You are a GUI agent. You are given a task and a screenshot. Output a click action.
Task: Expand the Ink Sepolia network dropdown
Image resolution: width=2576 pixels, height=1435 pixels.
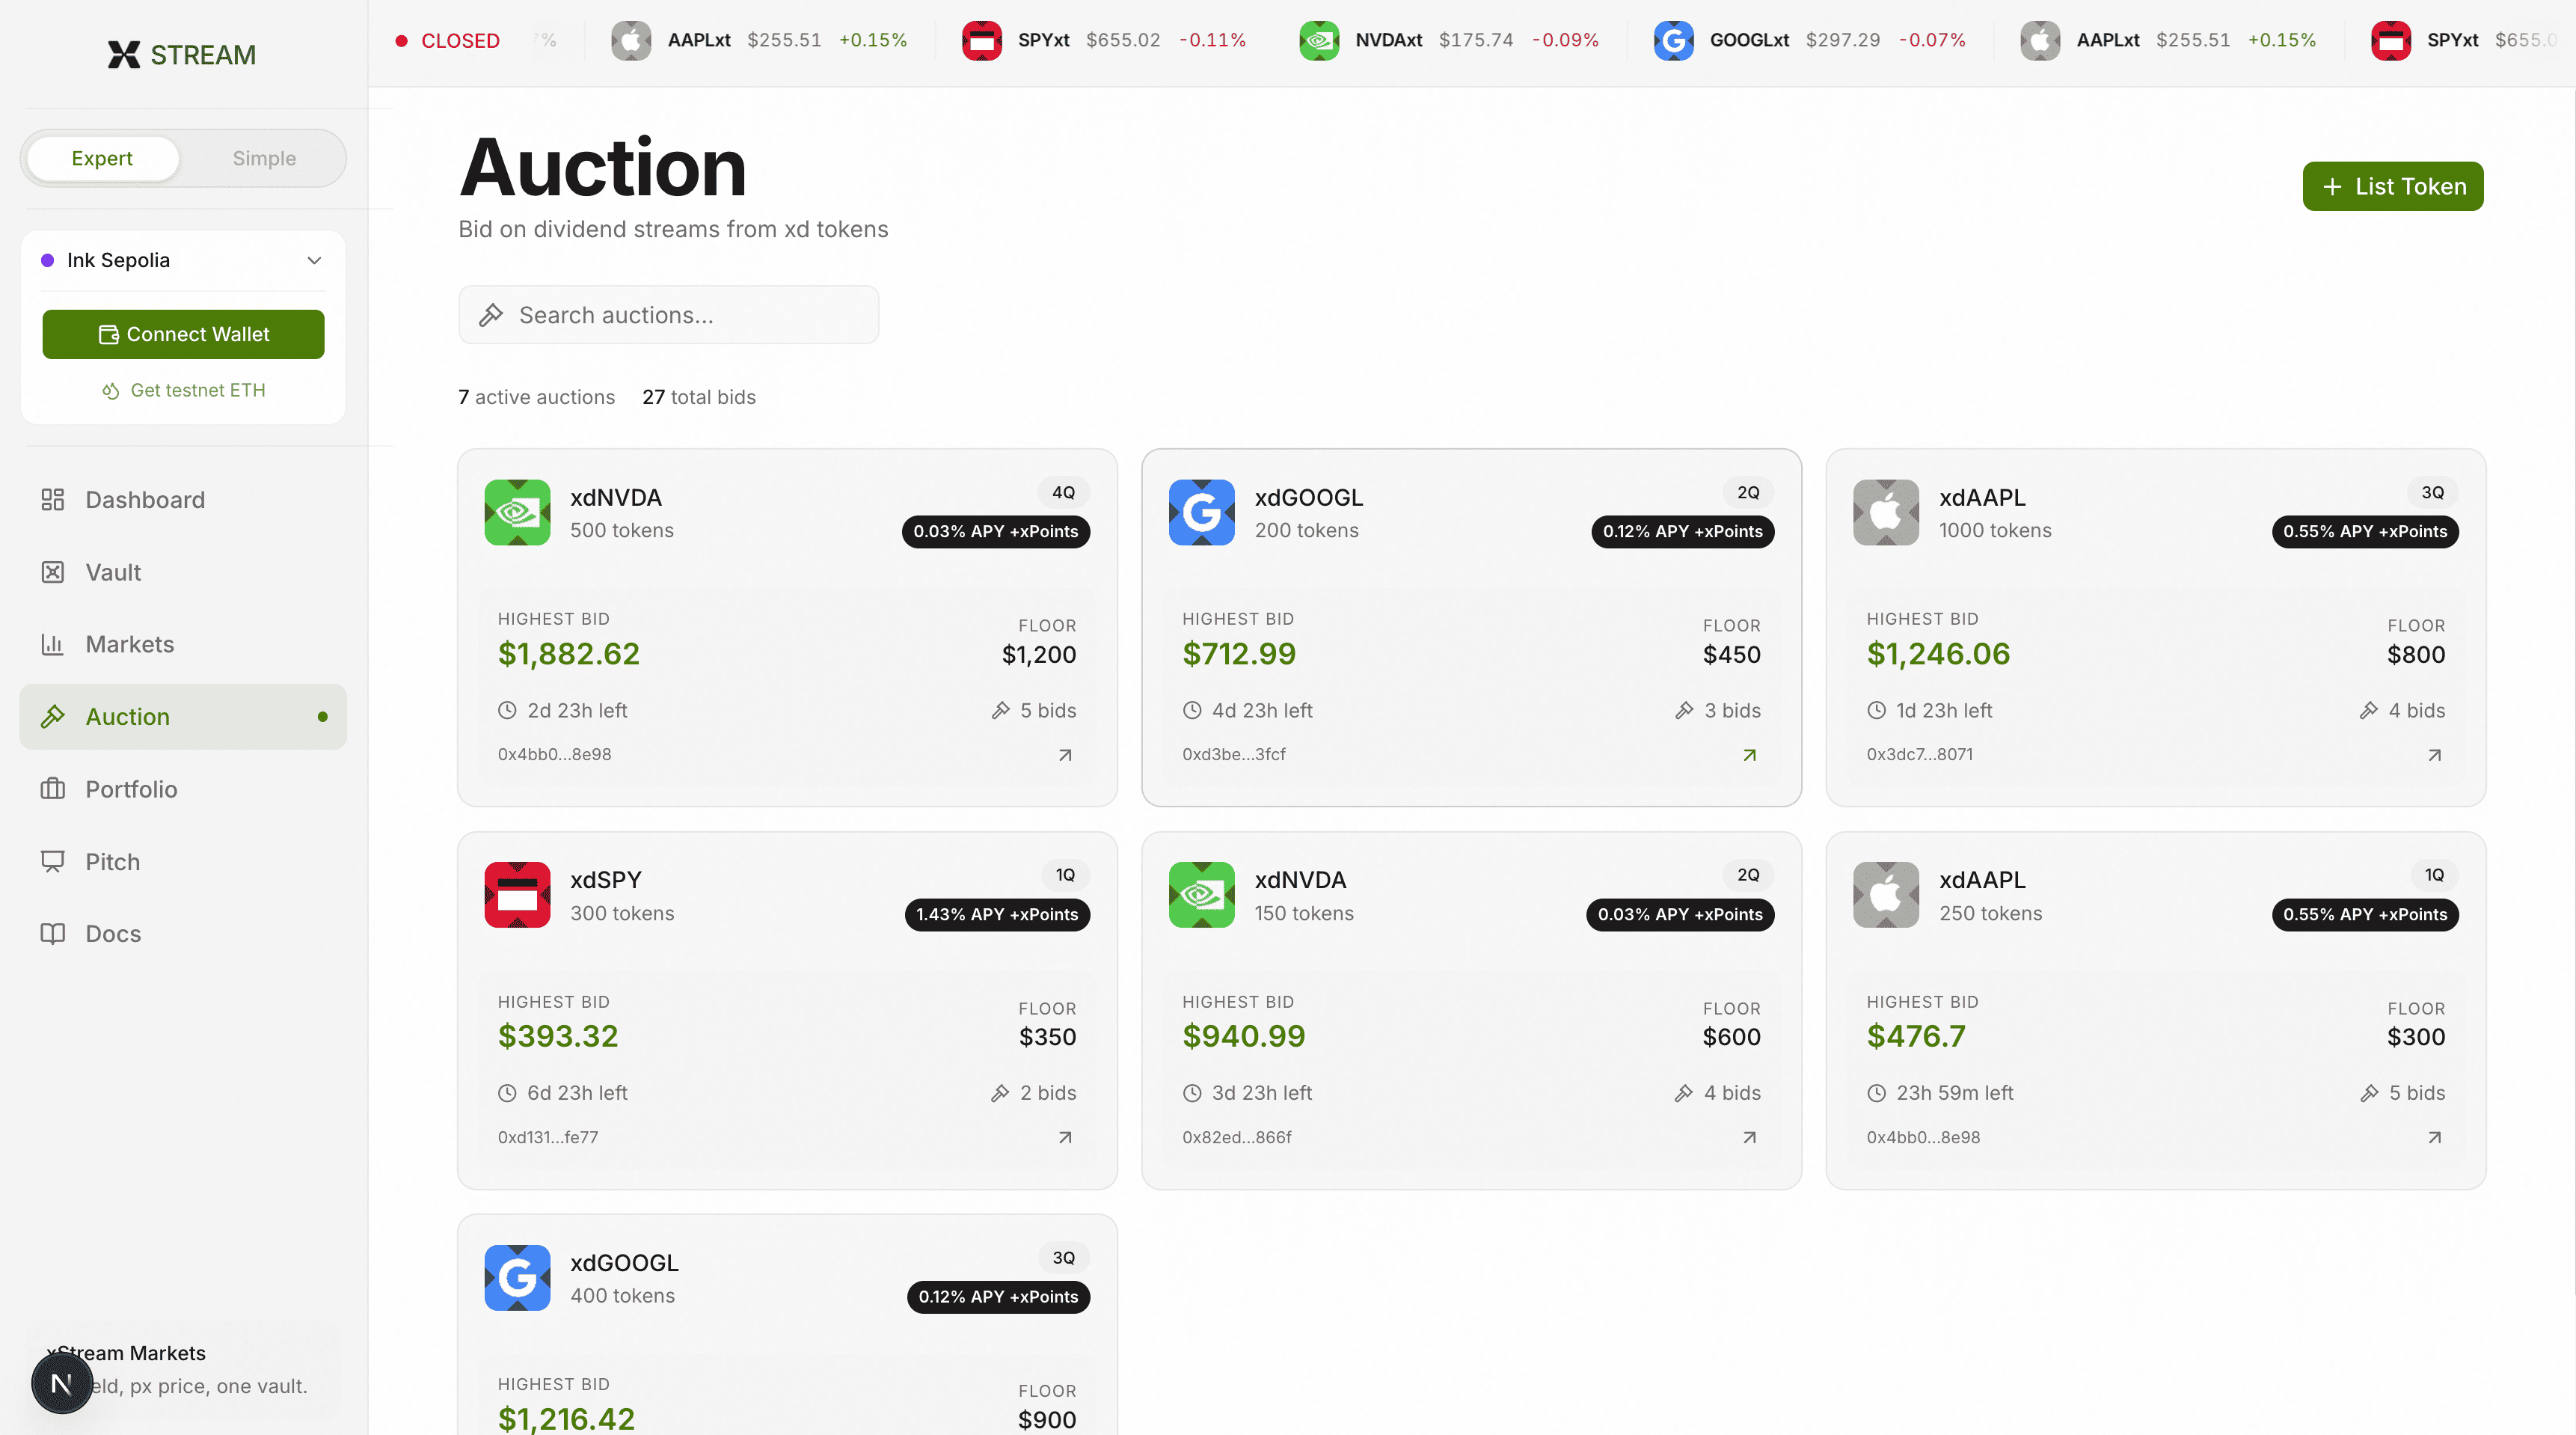pos(182,260)
